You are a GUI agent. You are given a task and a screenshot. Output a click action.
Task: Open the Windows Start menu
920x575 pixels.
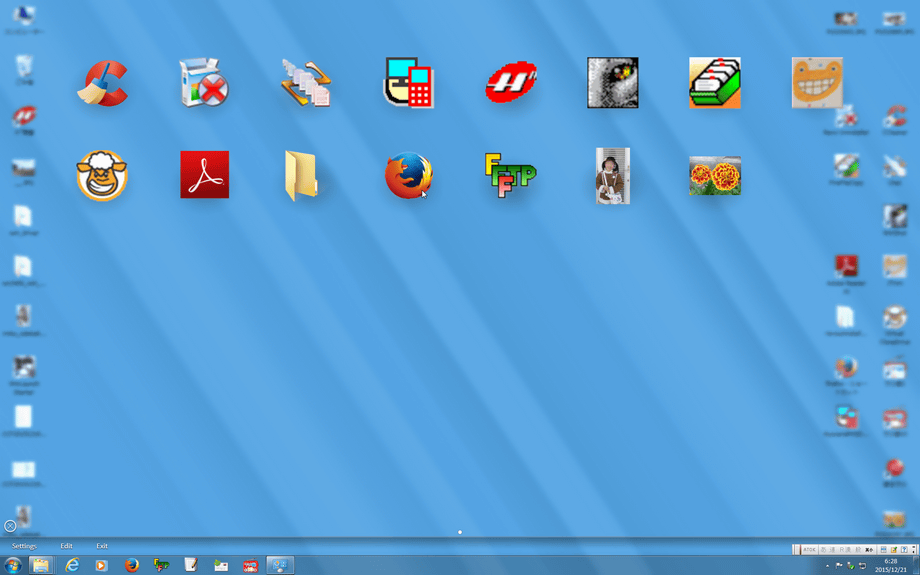[x=13, y=565]
